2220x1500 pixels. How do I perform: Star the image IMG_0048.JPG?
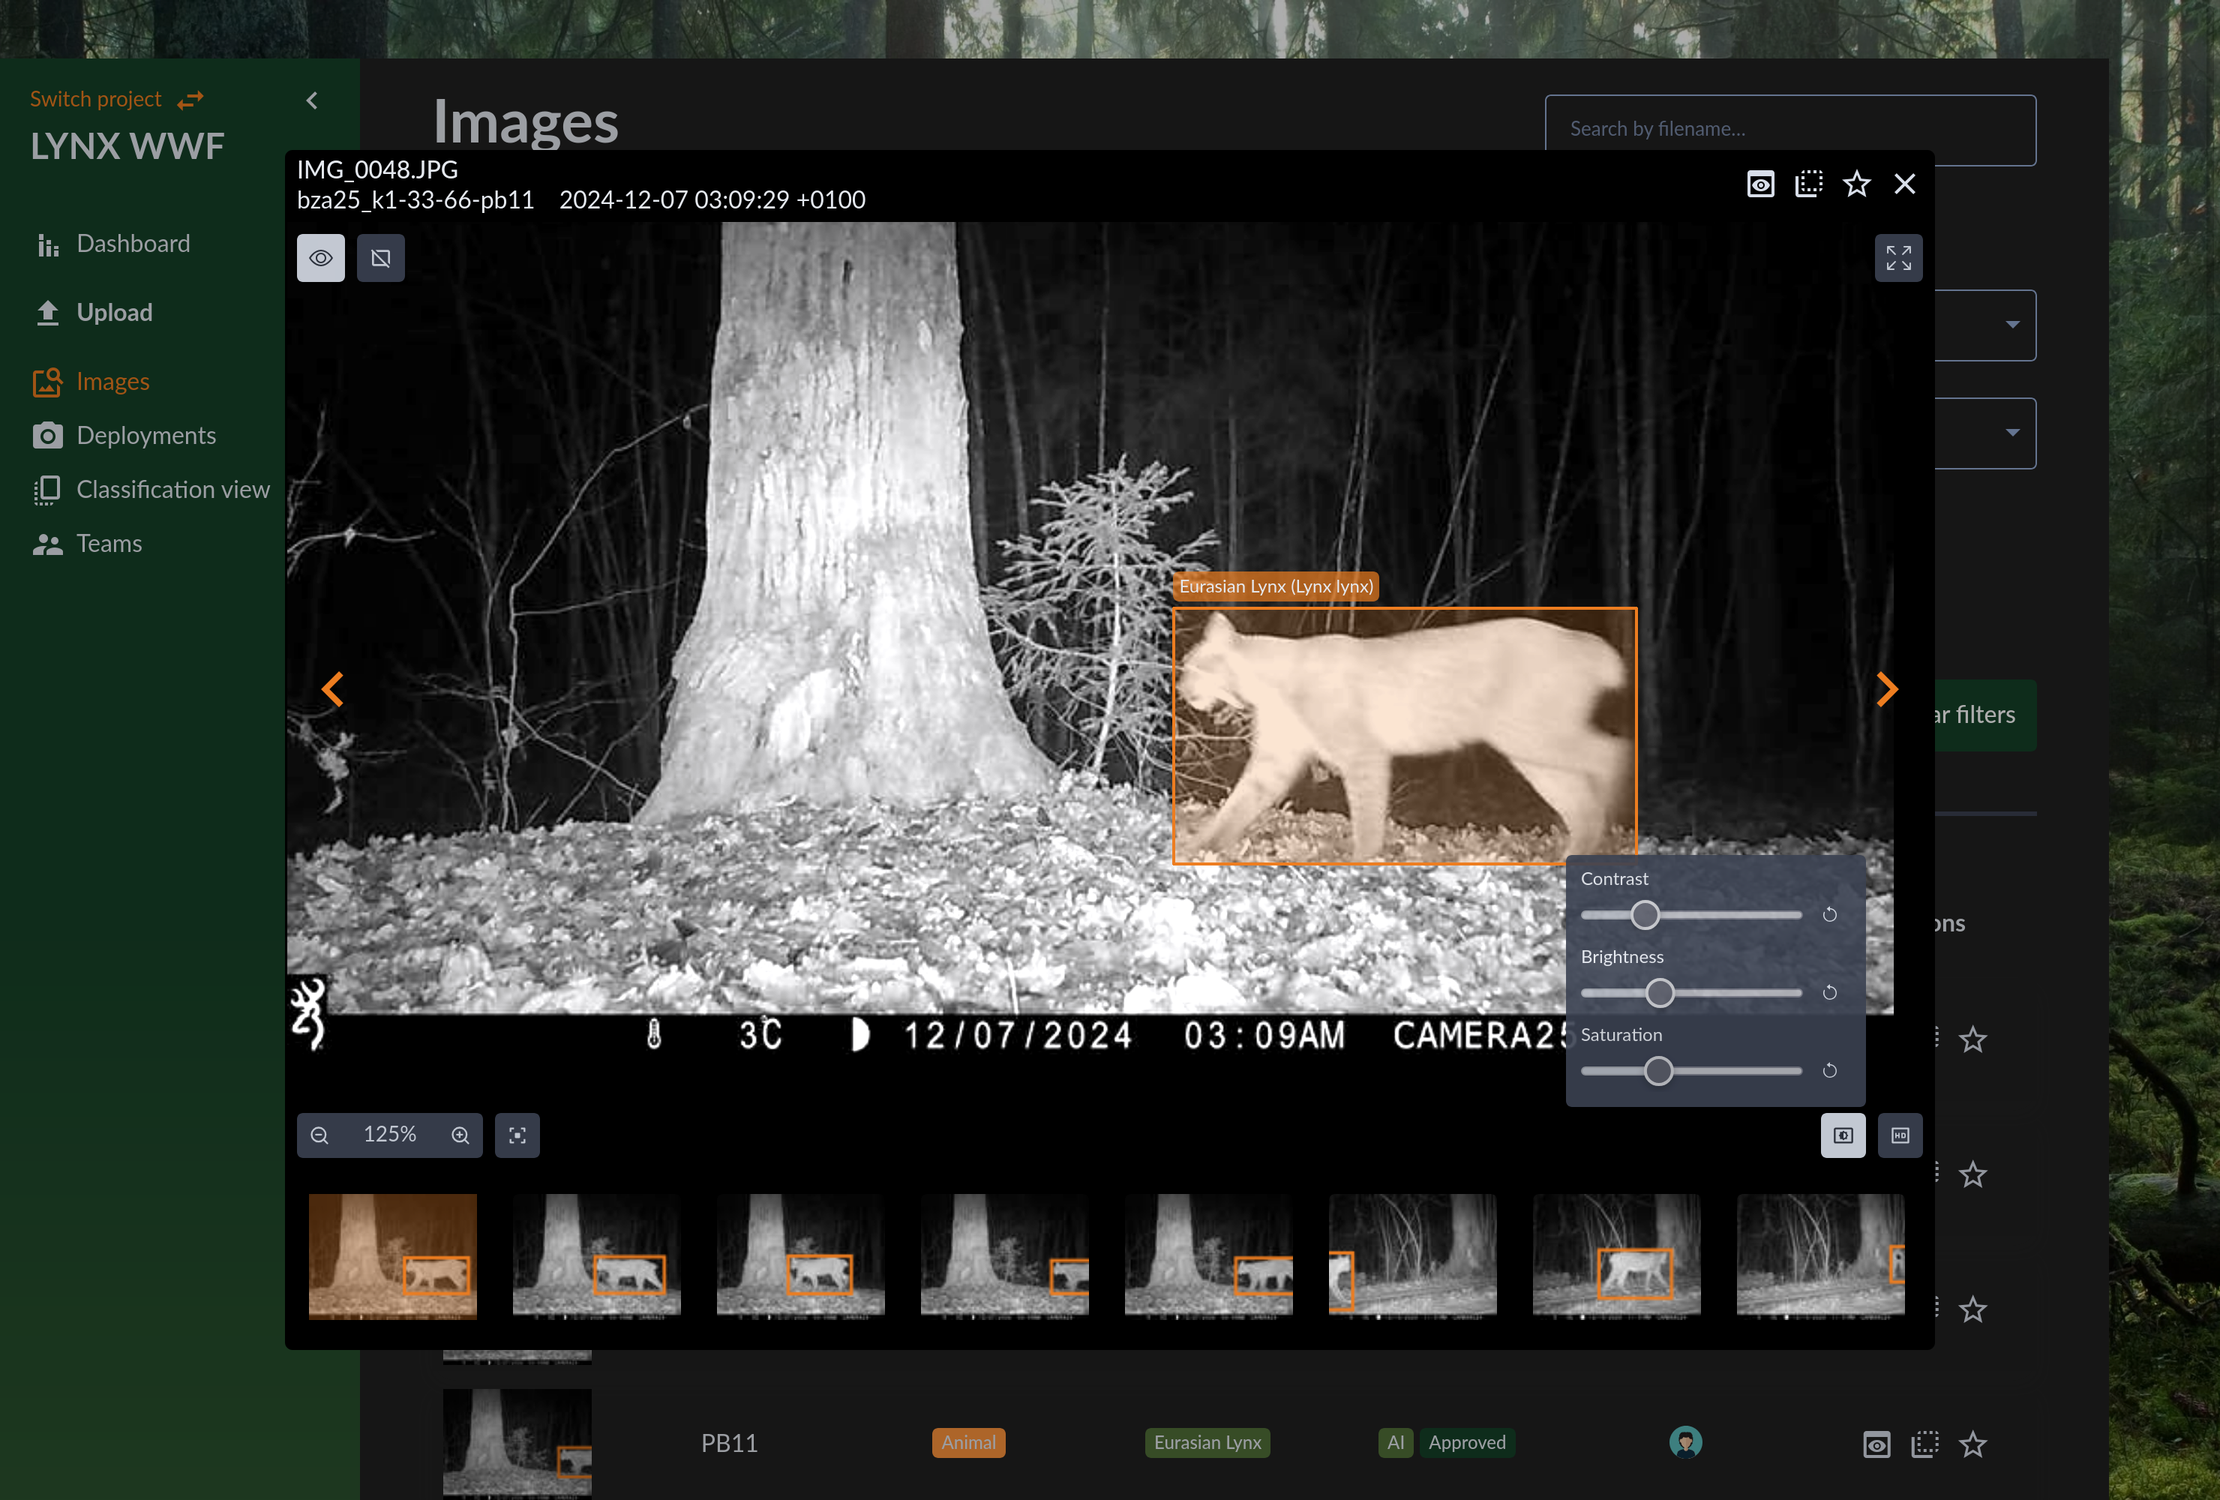[1857, 184]
